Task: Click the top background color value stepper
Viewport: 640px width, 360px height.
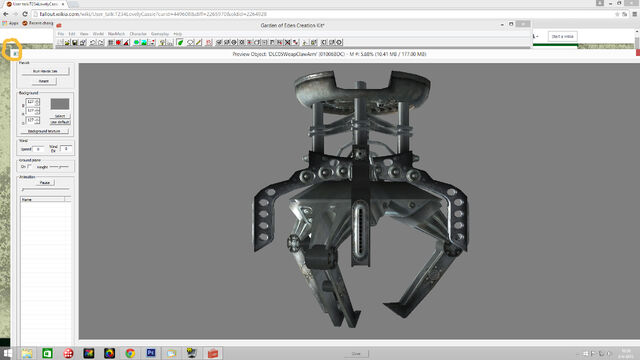Action: click(x=37, y=102)
